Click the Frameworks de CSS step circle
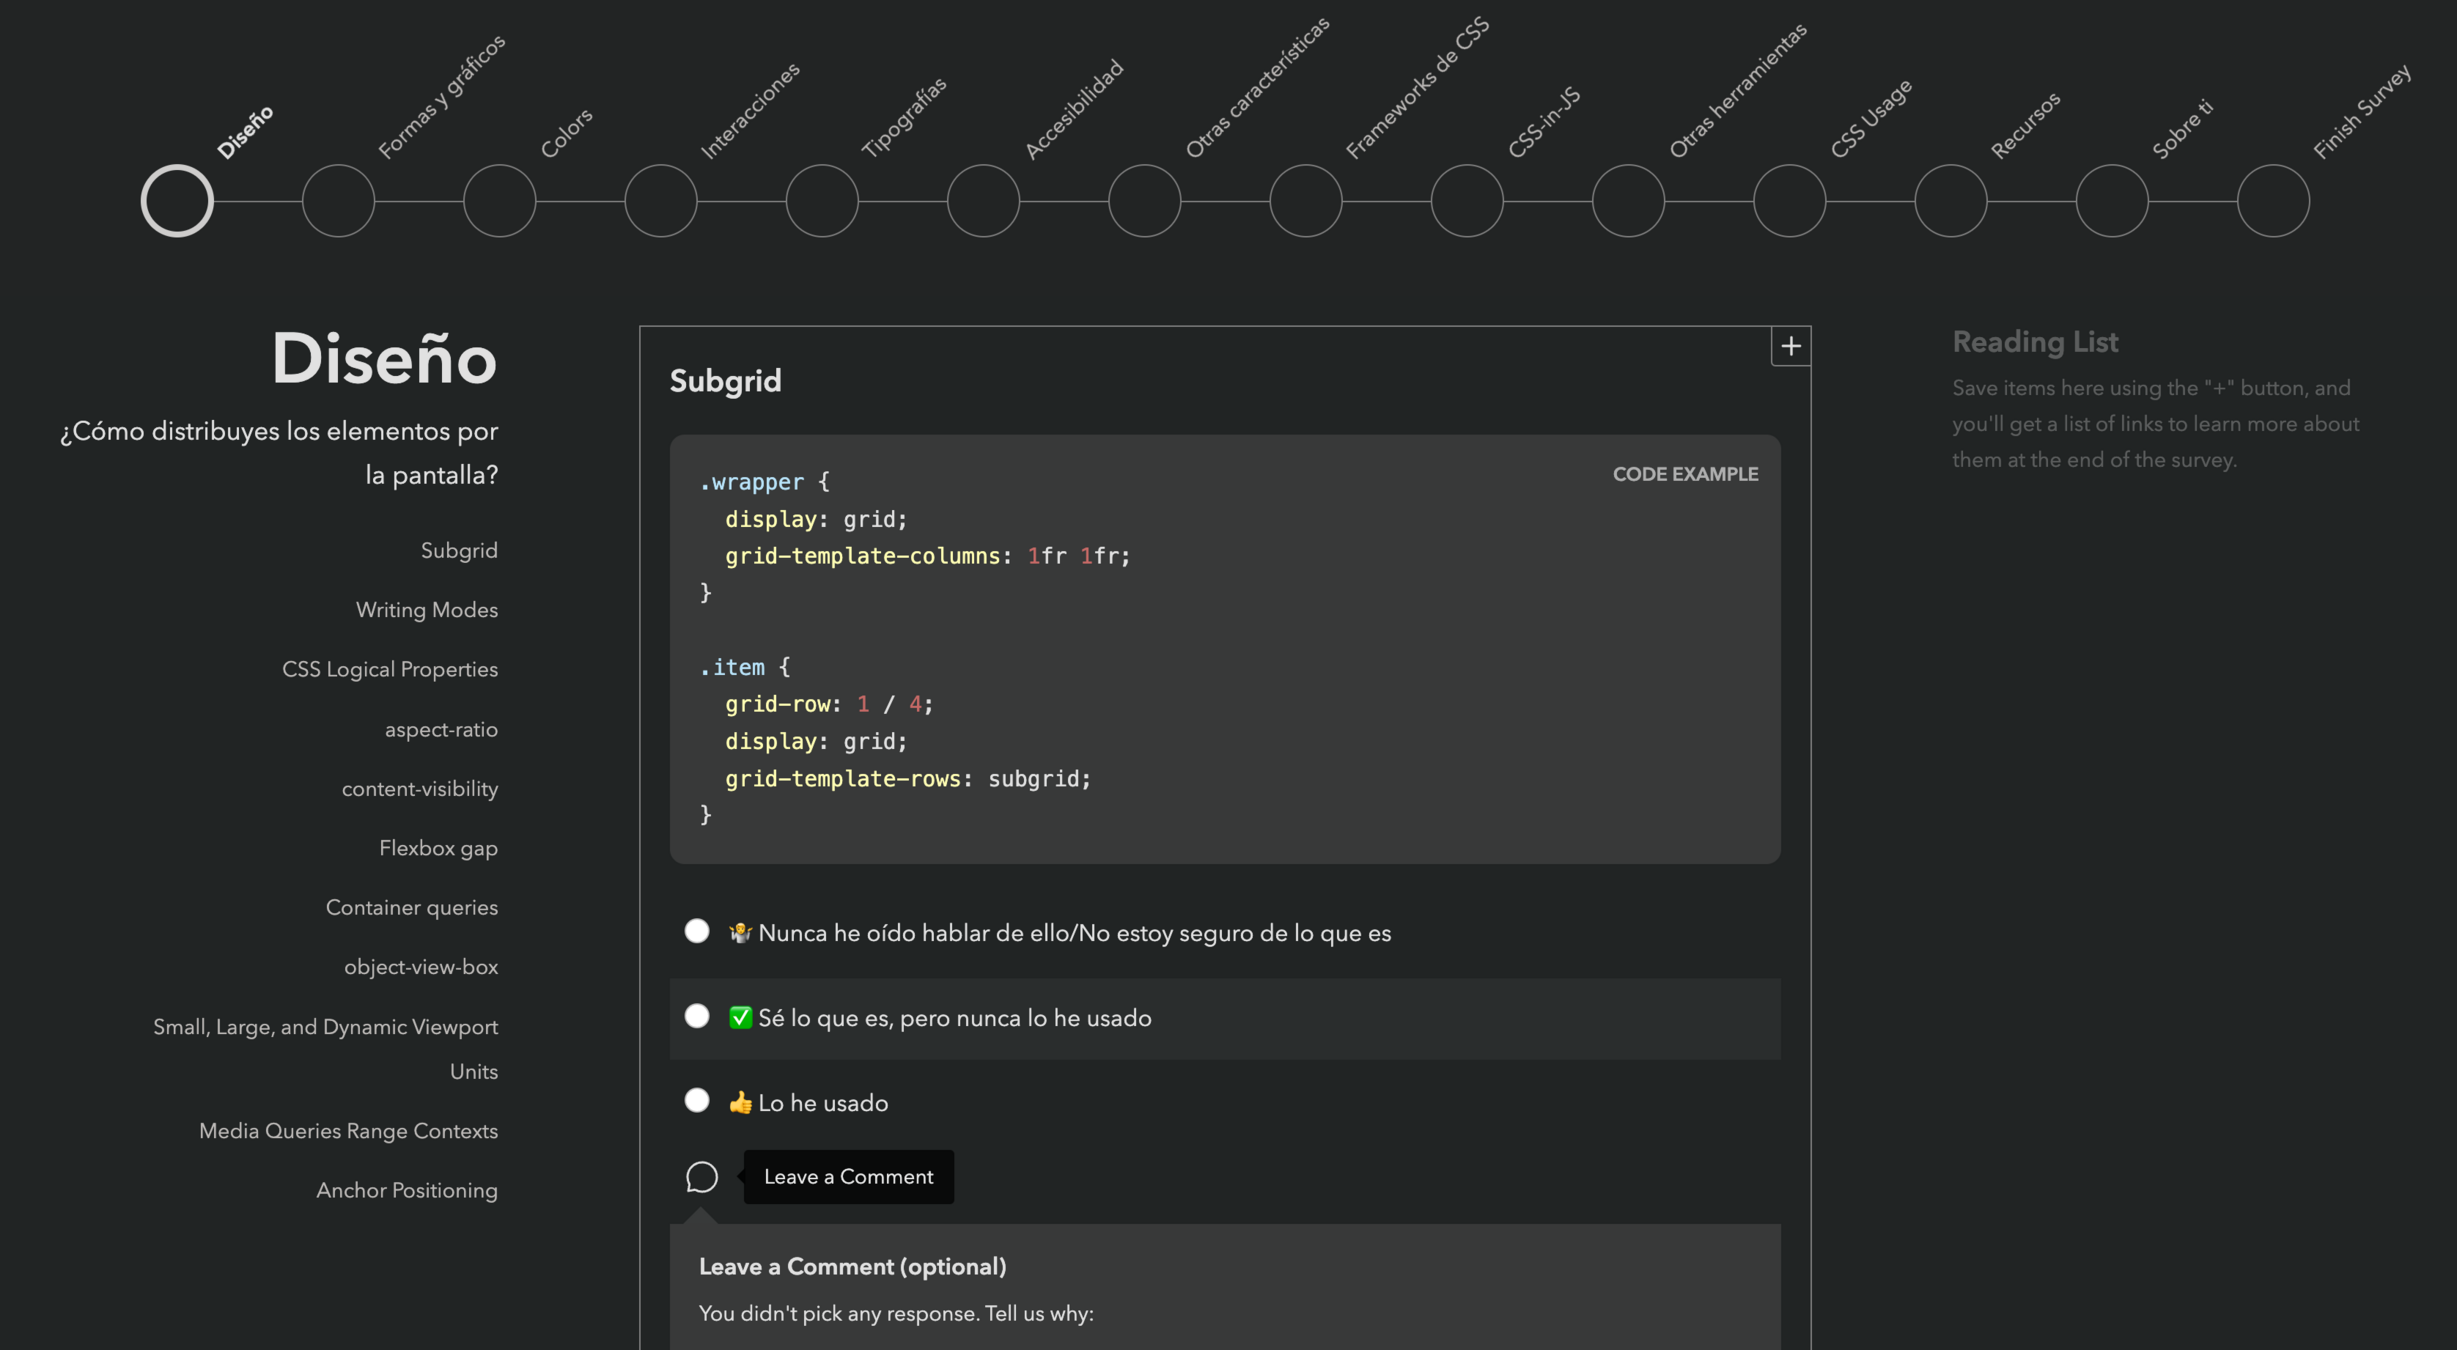This screenshot has height=1350, width=2457. click(x=1306, y=201)
